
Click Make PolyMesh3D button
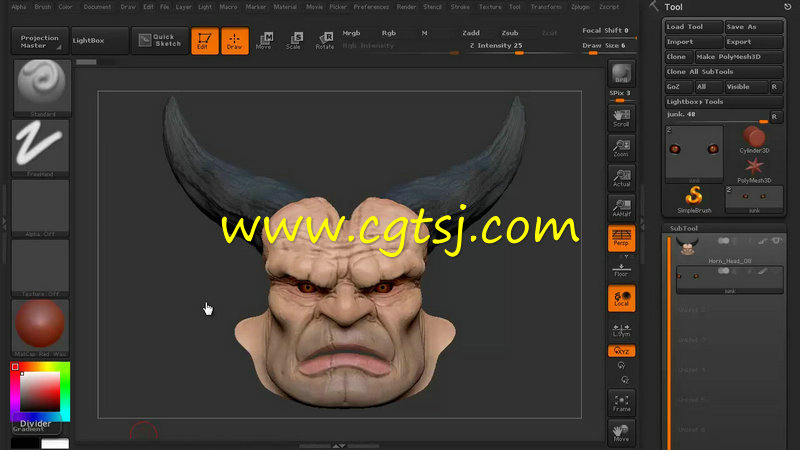[x=739, y=57]
